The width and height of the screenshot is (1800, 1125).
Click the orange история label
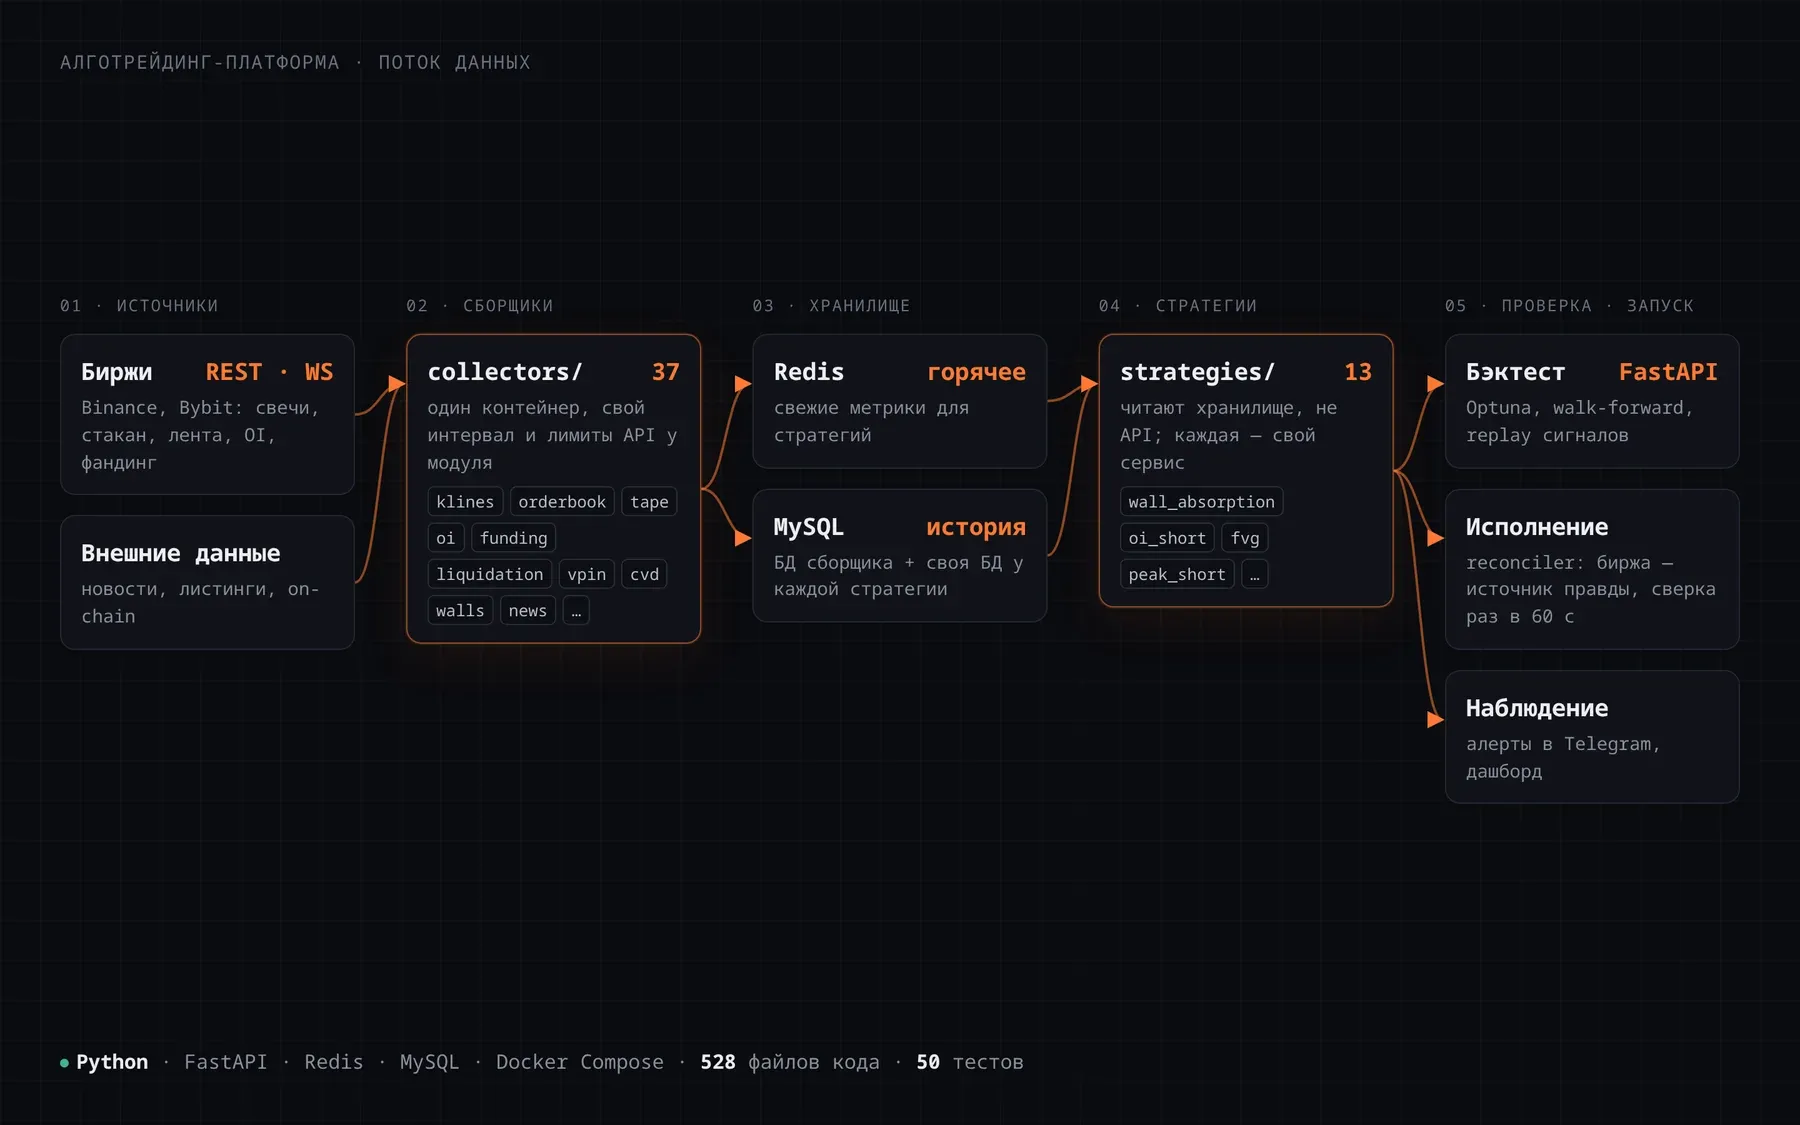tap(976, 527)
